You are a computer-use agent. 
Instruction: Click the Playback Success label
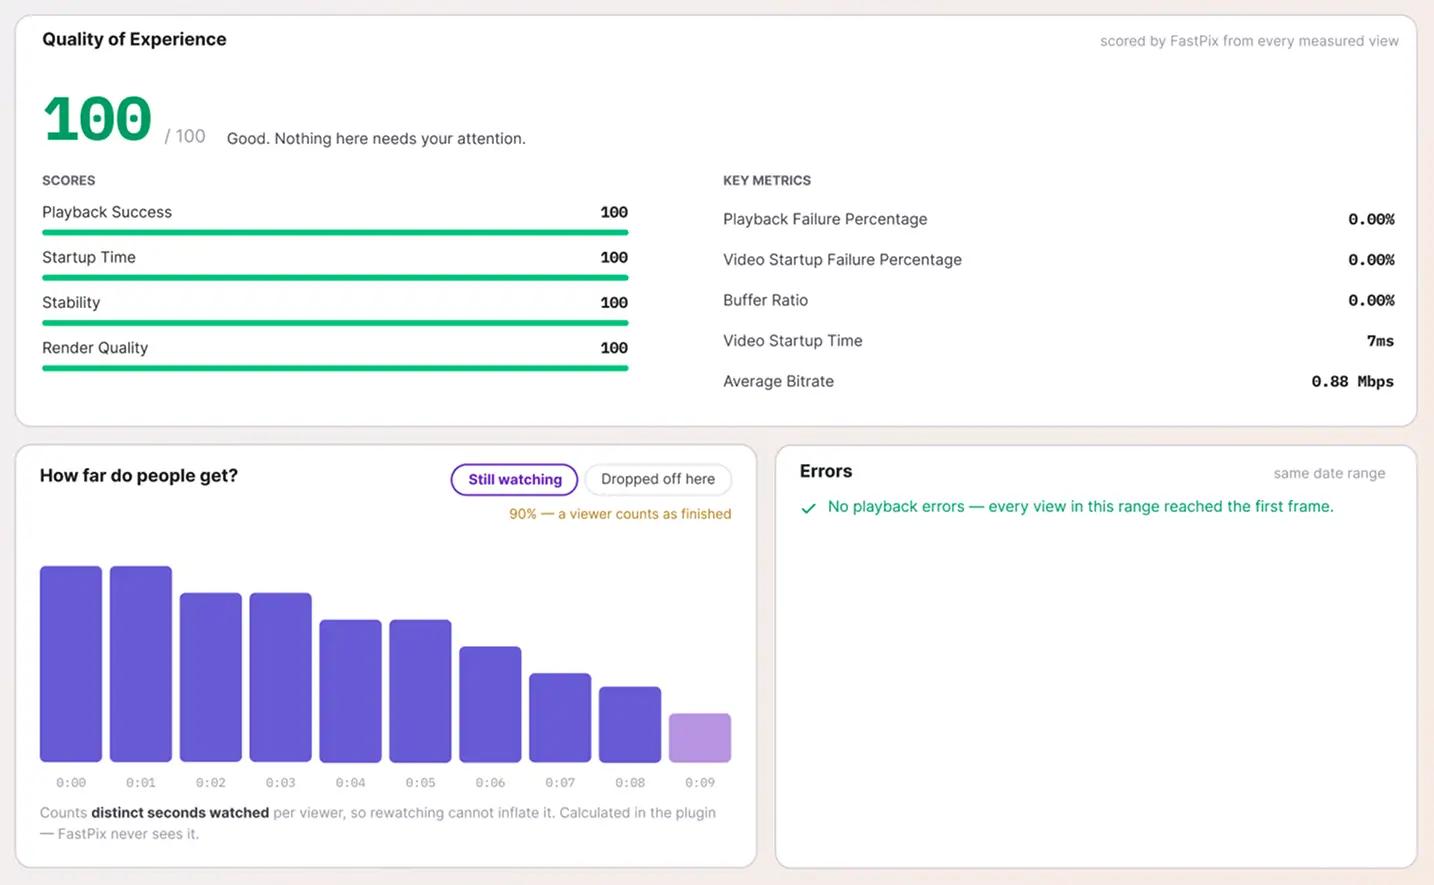pos(107,212)
